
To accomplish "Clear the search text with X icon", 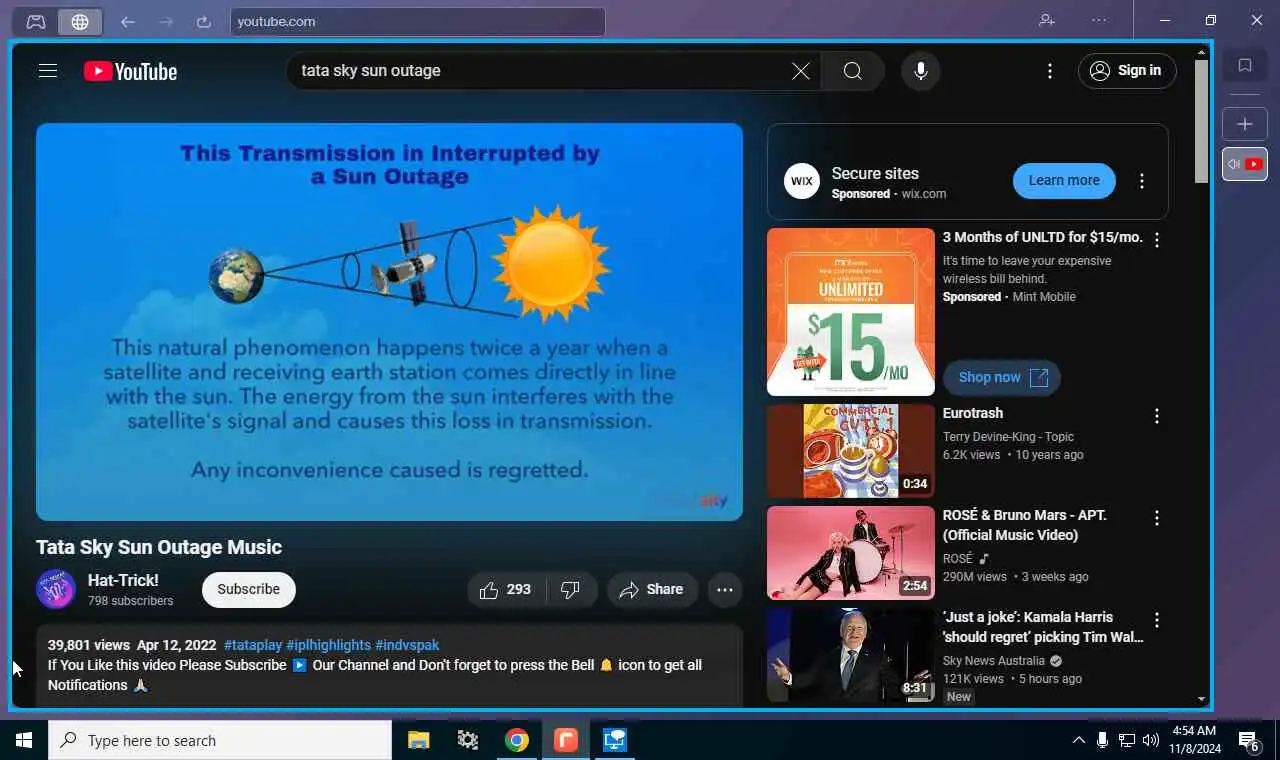I will [x=801, y=71].
